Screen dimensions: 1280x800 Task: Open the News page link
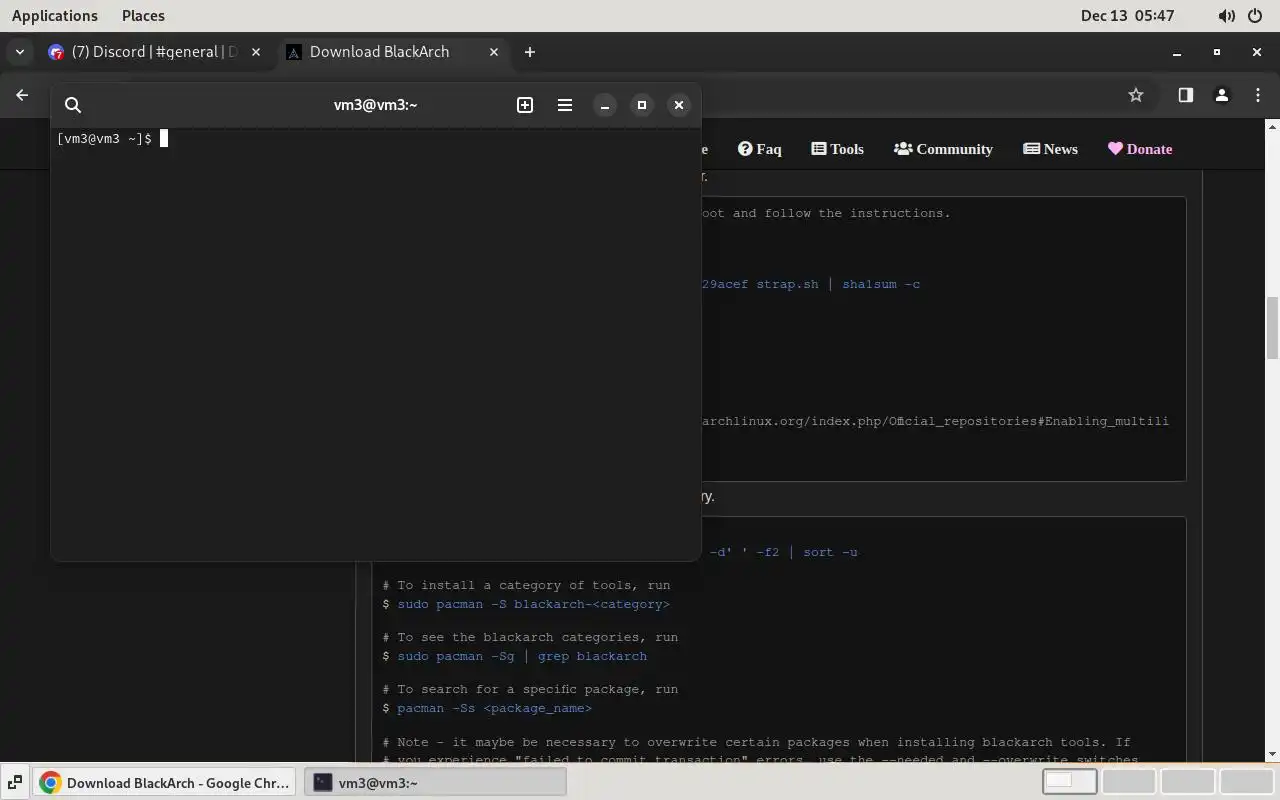click(x=1050, y=149)
